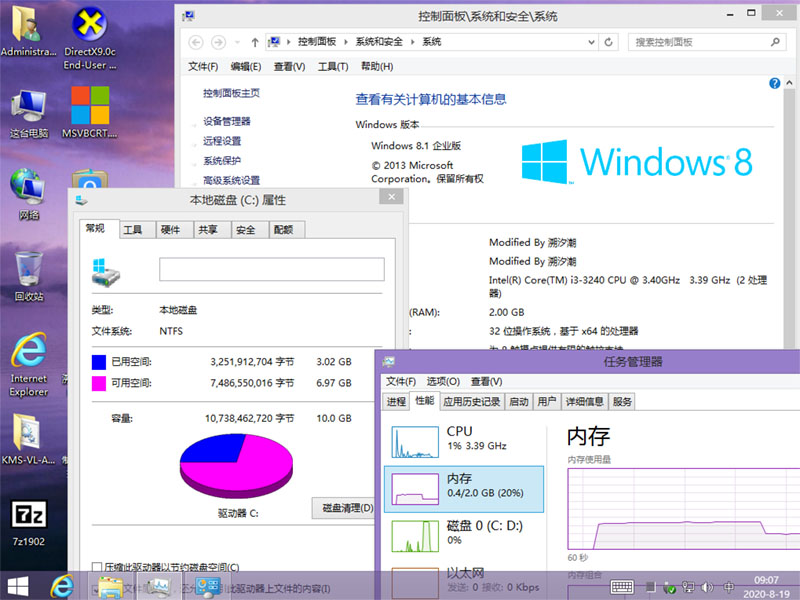Open the 文件(F) menu in Task Manager
The width and height of the screenshot is (800, 600).
(401, 381)
